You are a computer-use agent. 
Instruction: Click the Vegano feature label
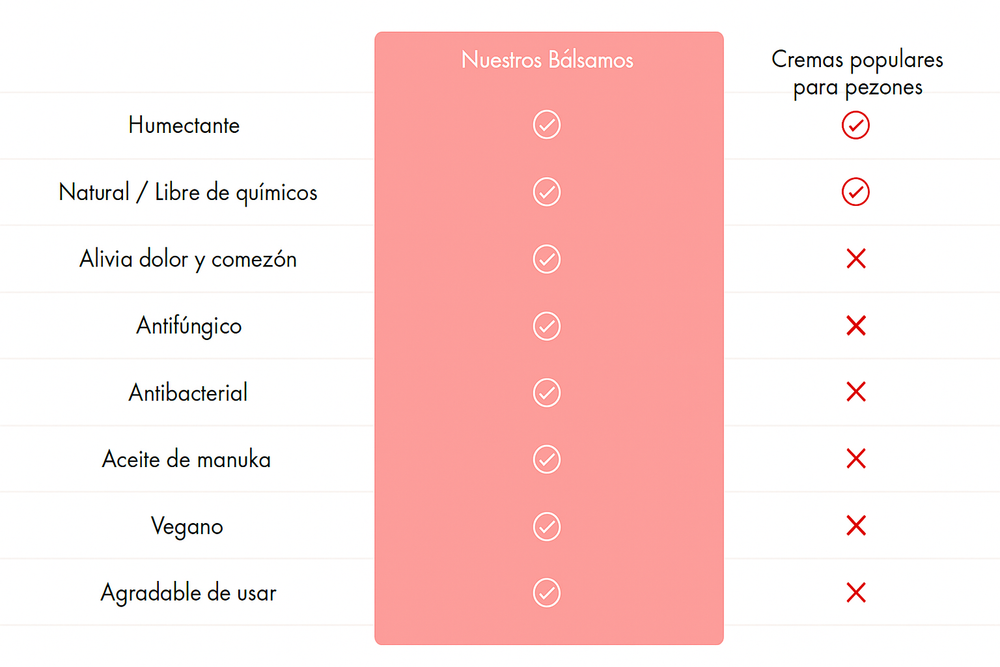[x=187, y=527]
